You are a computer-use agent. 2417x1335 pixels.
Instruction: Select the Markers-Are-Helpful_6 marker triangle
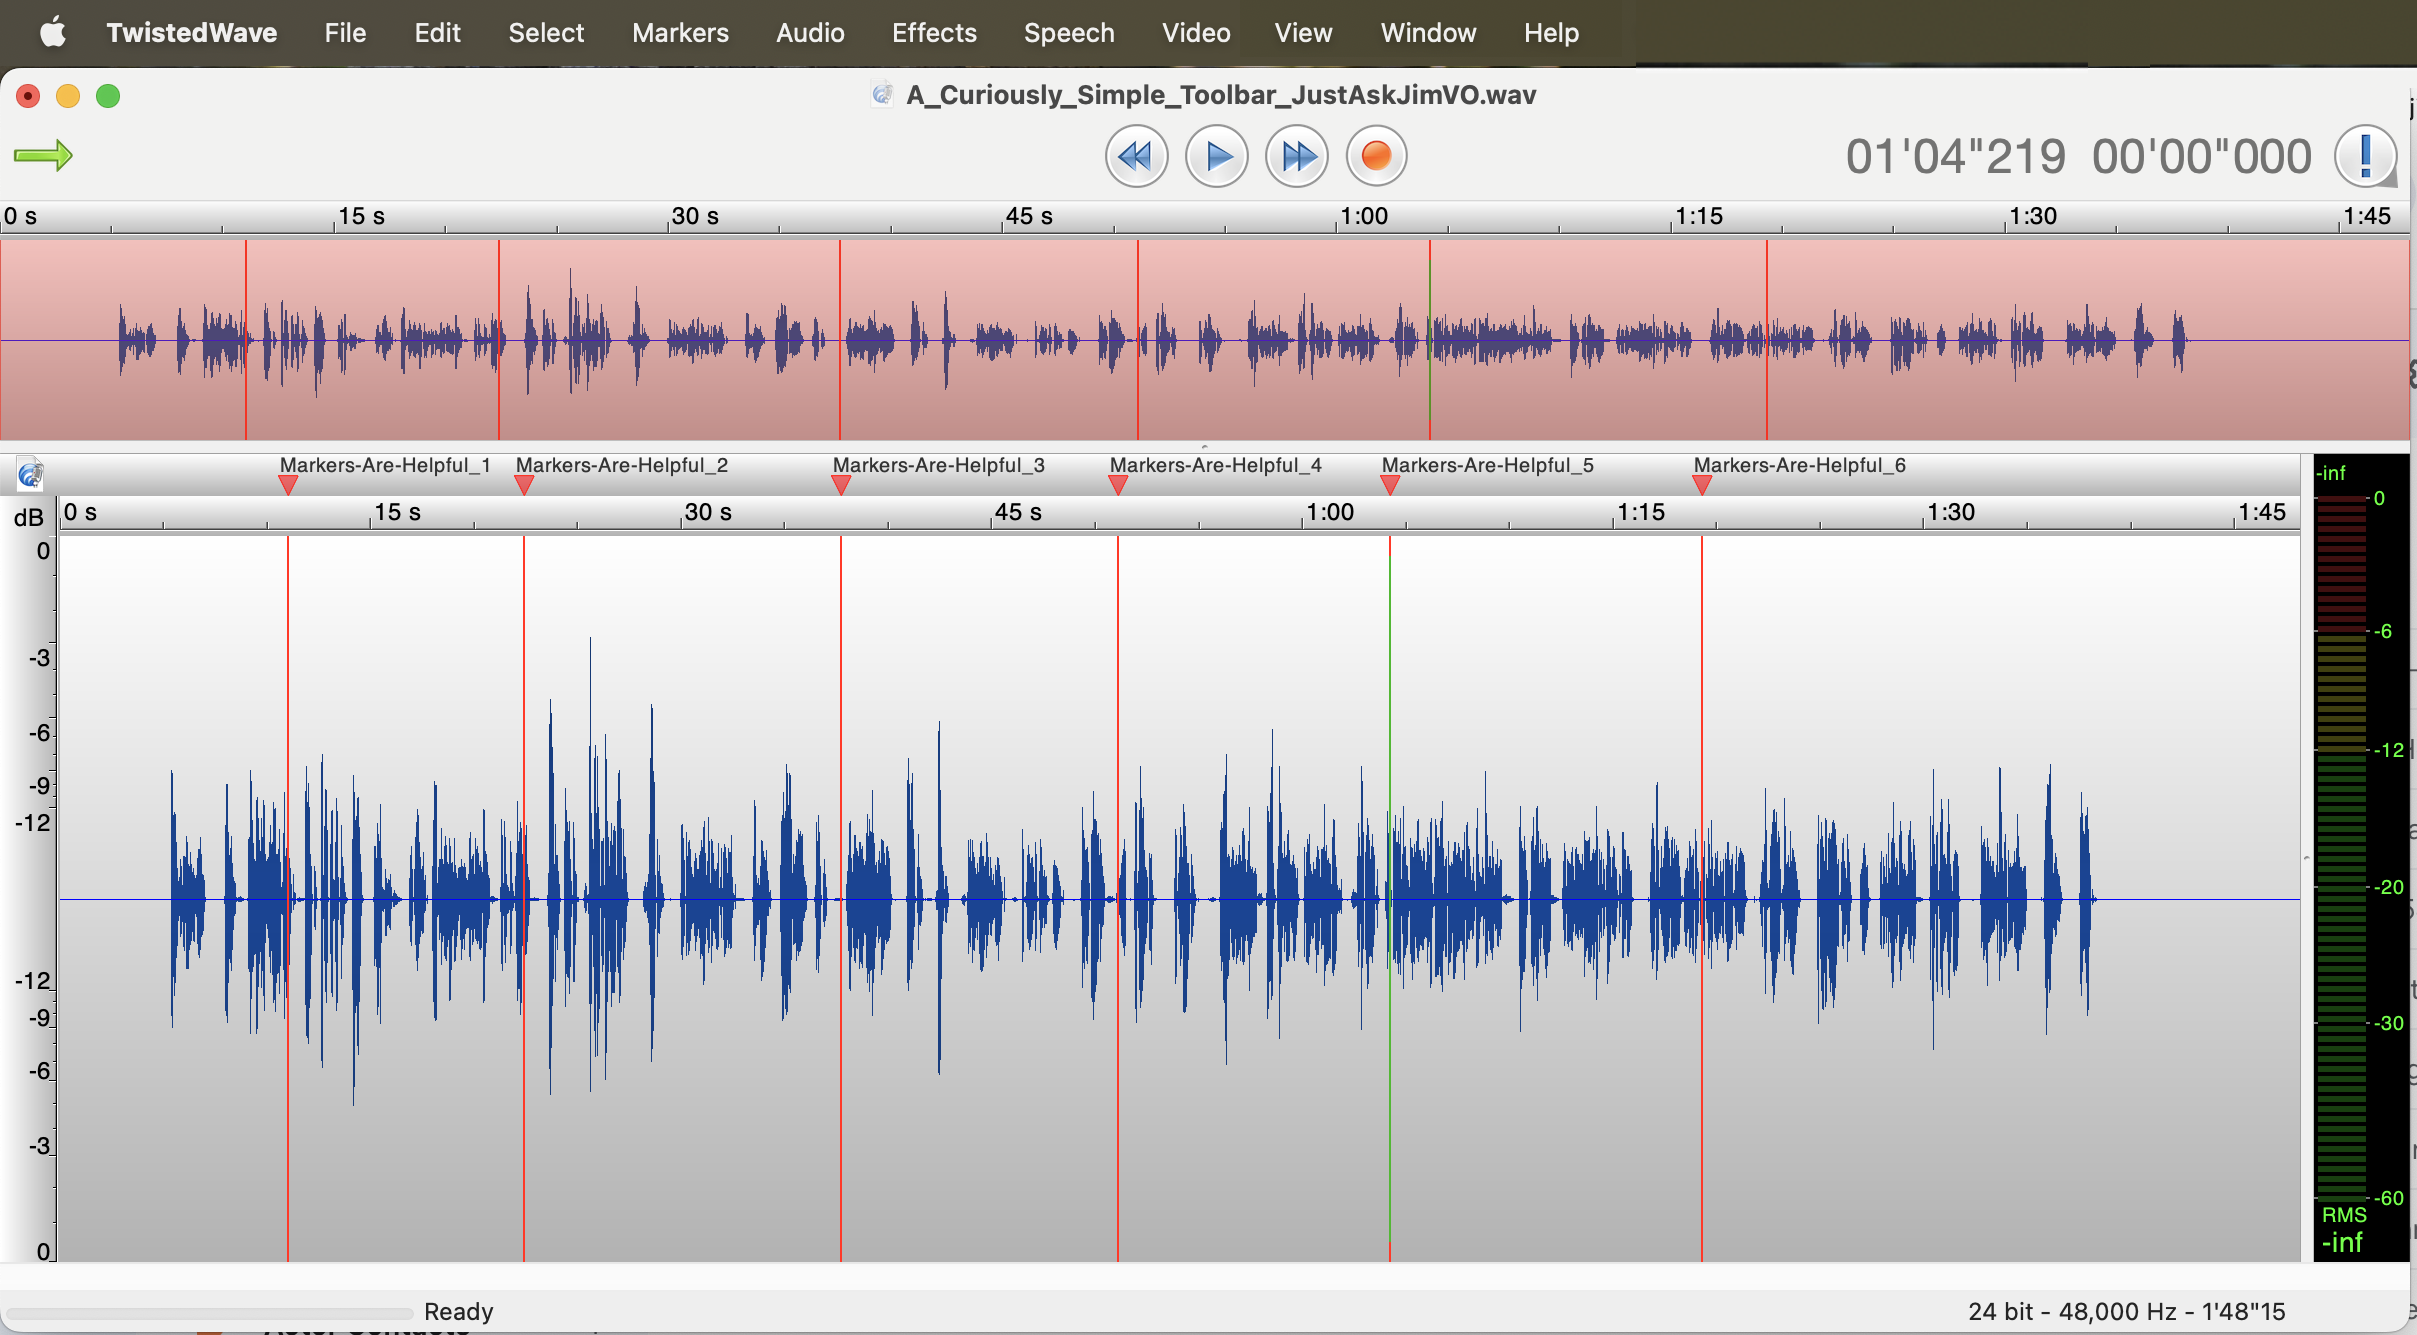tap(1702, 486)
